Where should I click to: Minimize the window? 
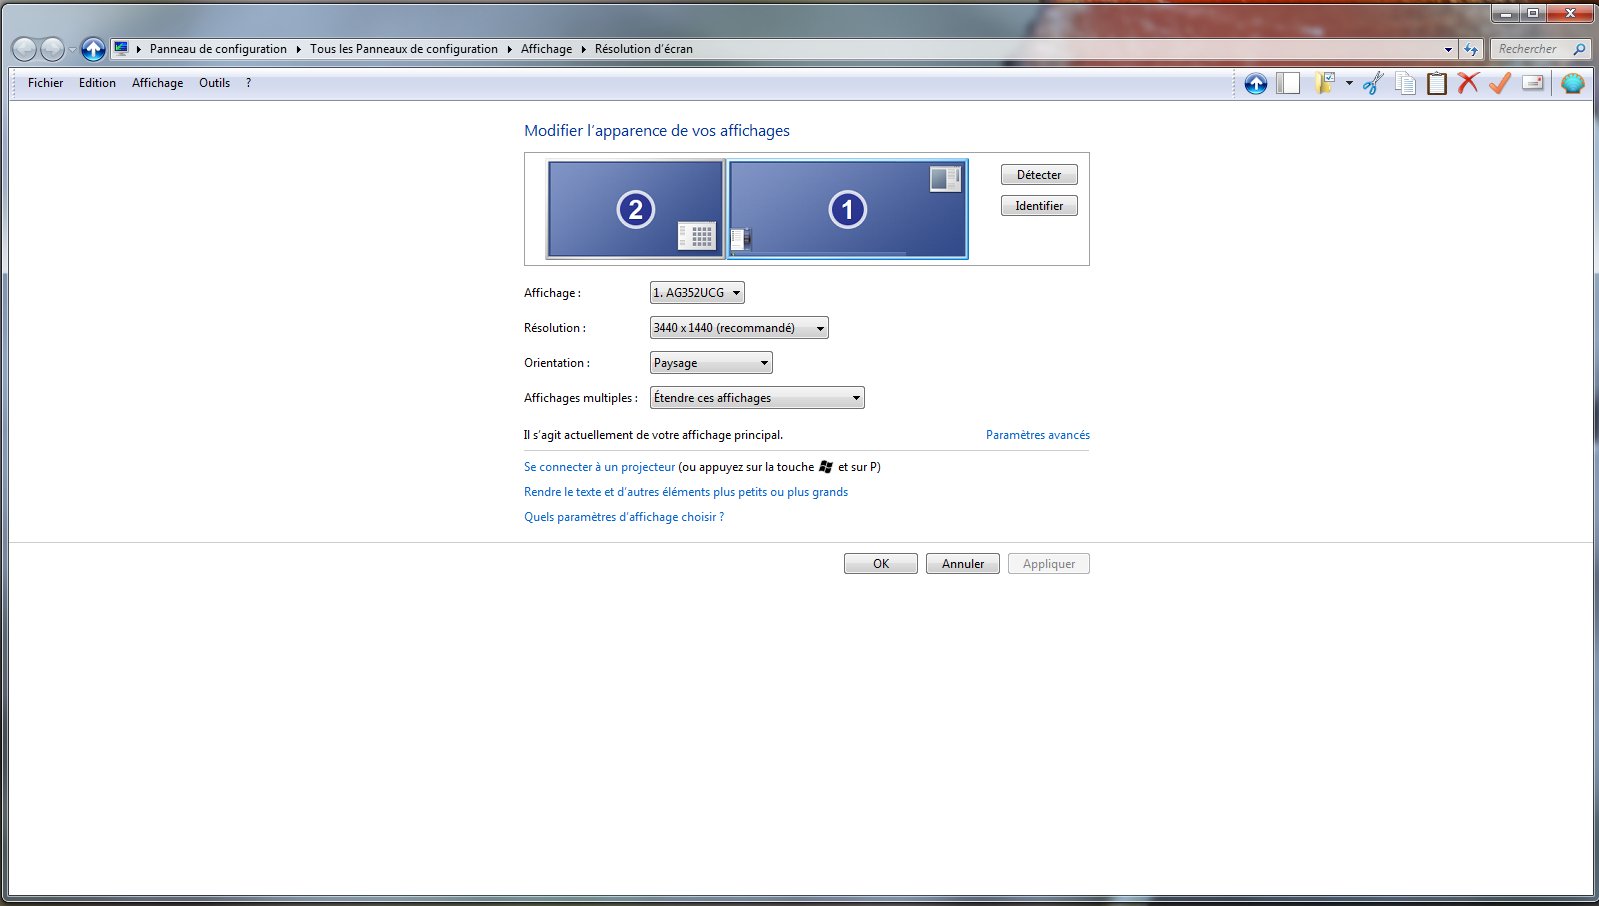click(x=1506, y=13)
